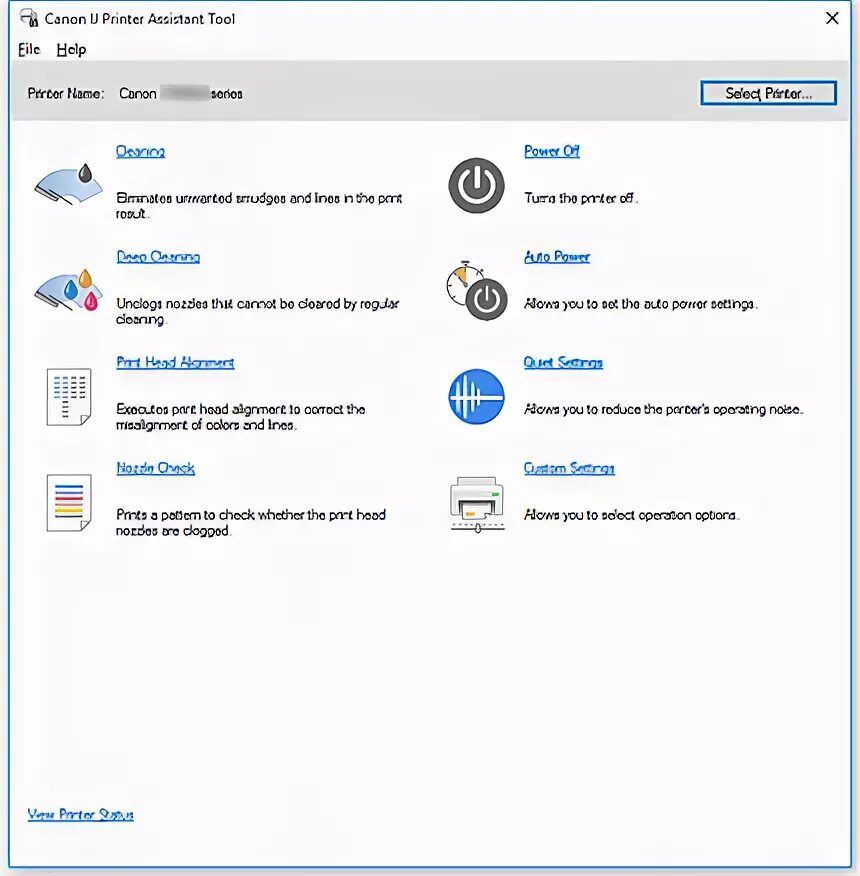Viewport: 860px width, 876px height.
Task: Click the Select Printer button
Action: (768, 93)
